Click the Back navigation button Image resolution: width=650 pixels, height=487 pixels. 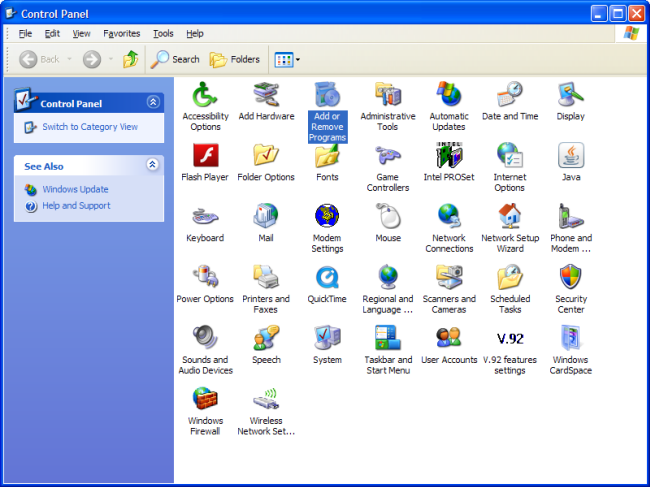[40, 59]
